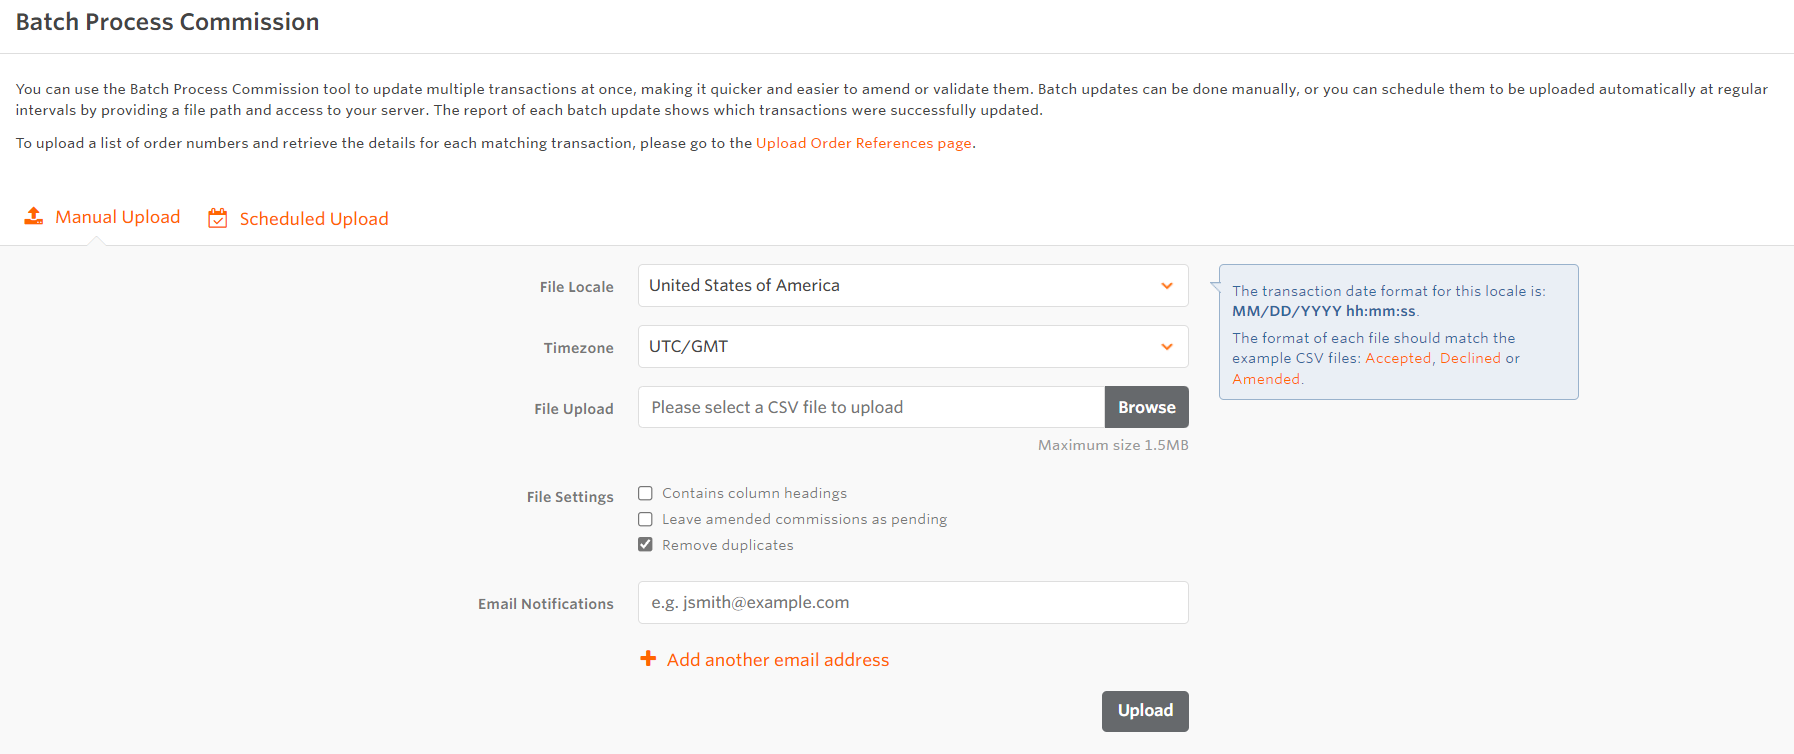The image size is (1794, 754).
Task: Click the Browse button for file selection
Action: click(1146, 407)
